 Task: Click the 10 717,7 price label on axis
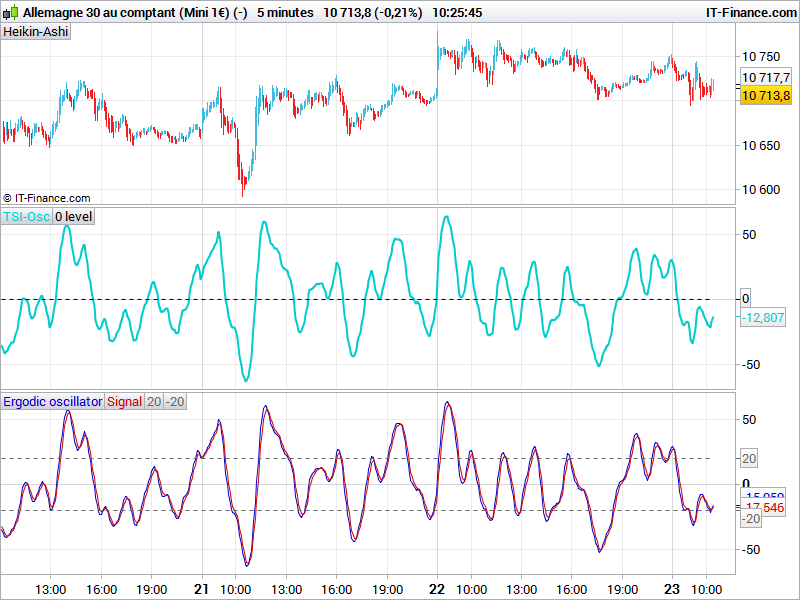click(766, 78)
